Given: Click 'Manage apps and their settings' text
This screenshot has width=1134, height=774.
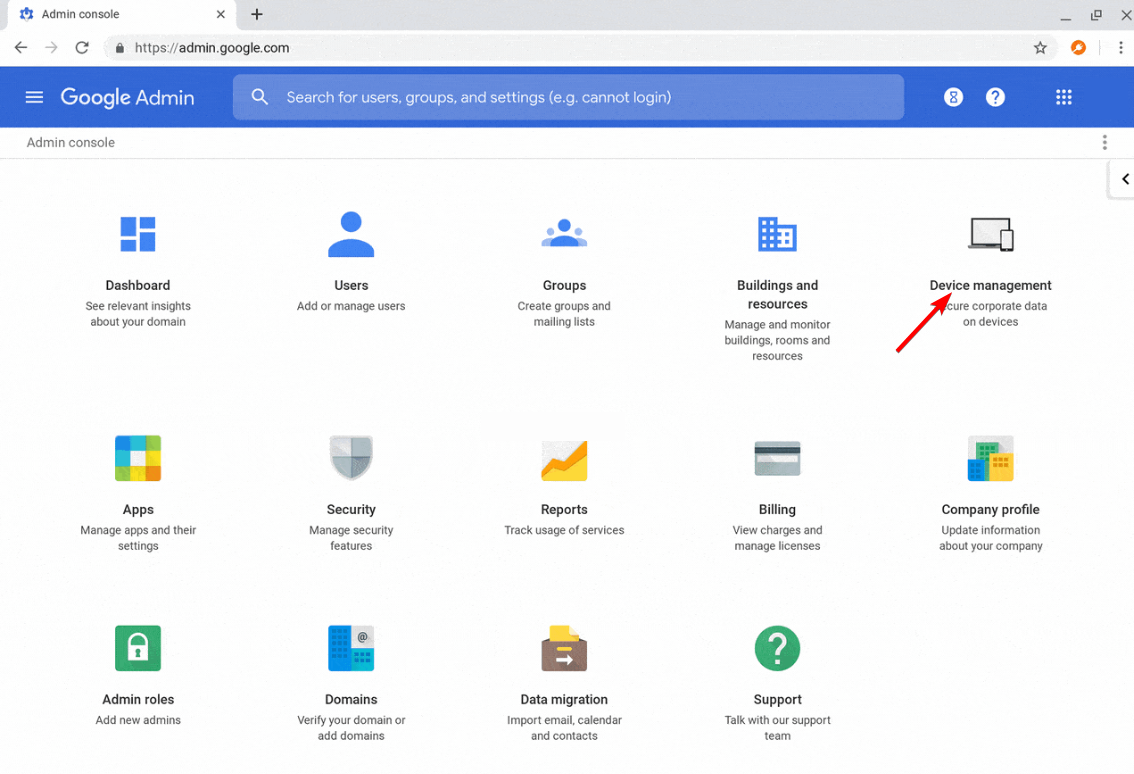Looking at the screenshot, I should [x=137, y=538].
